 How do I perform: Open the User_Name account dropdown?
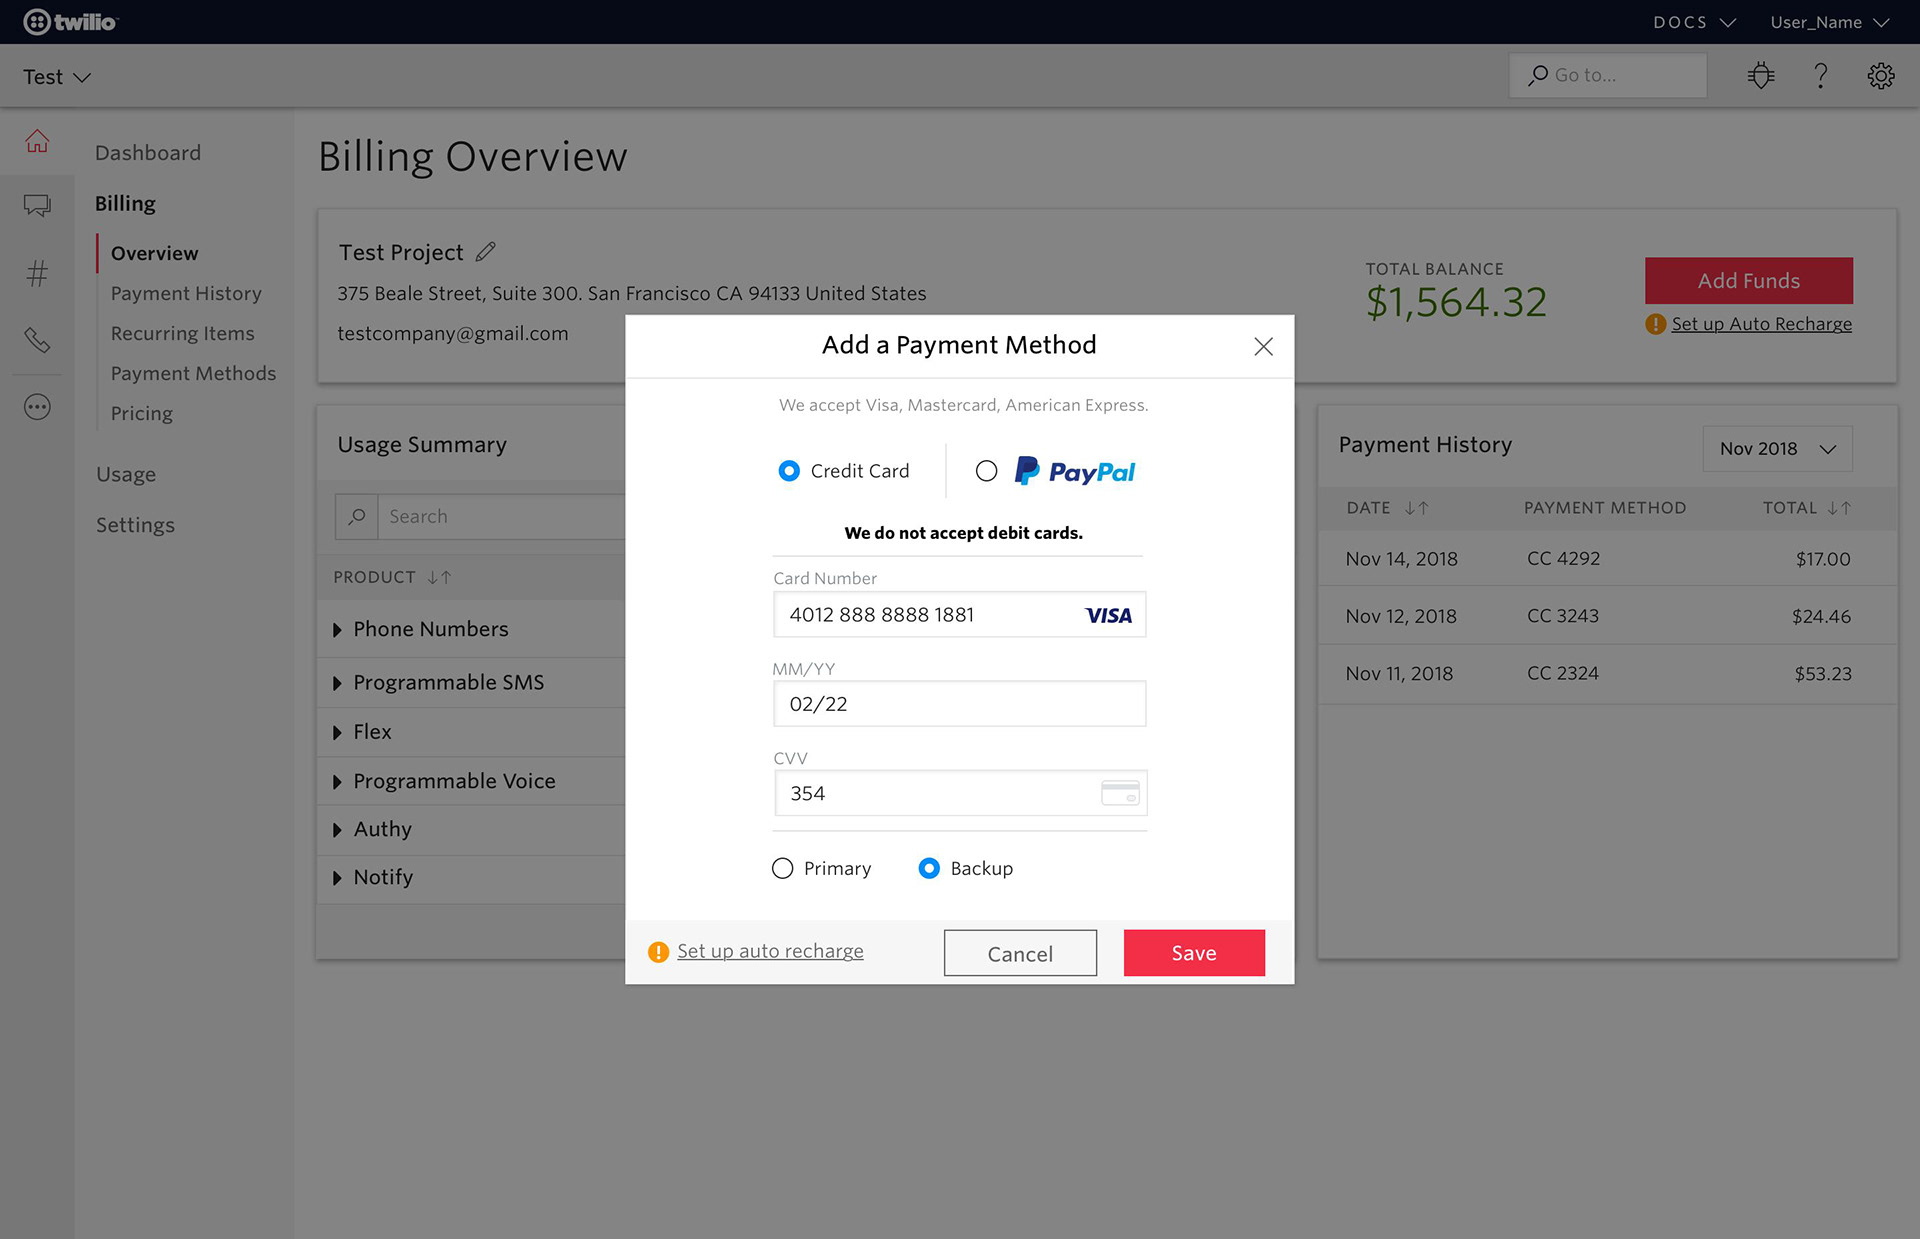1828,22
